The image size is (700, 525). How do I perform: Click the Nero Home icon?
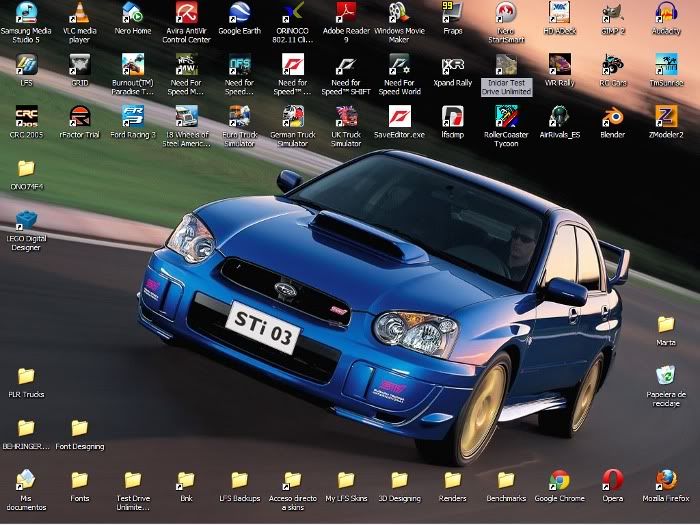(x=132, y=14)
